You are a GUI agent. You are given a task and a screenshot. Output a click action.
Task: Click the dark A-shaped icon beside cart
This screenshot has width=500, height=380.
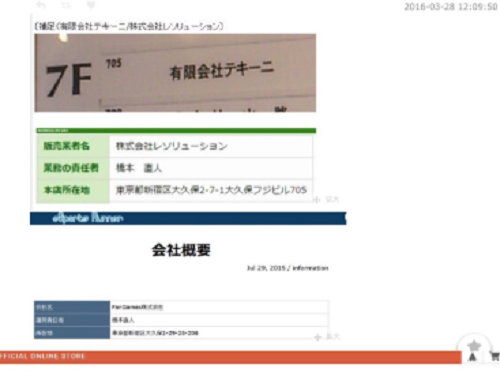point(472,357)
